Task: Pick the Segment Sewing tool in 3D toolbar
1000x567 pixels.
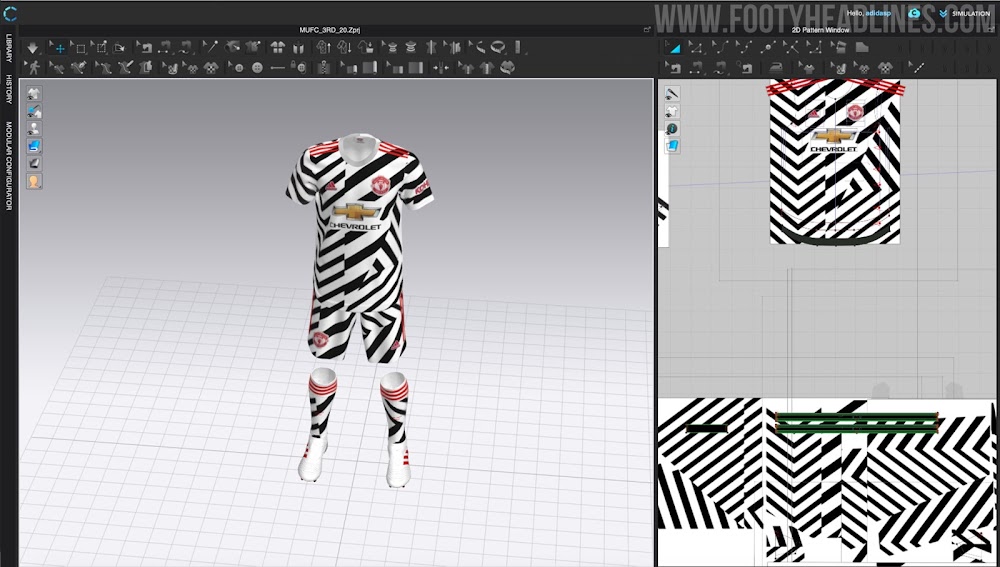Action: [166, 48]
